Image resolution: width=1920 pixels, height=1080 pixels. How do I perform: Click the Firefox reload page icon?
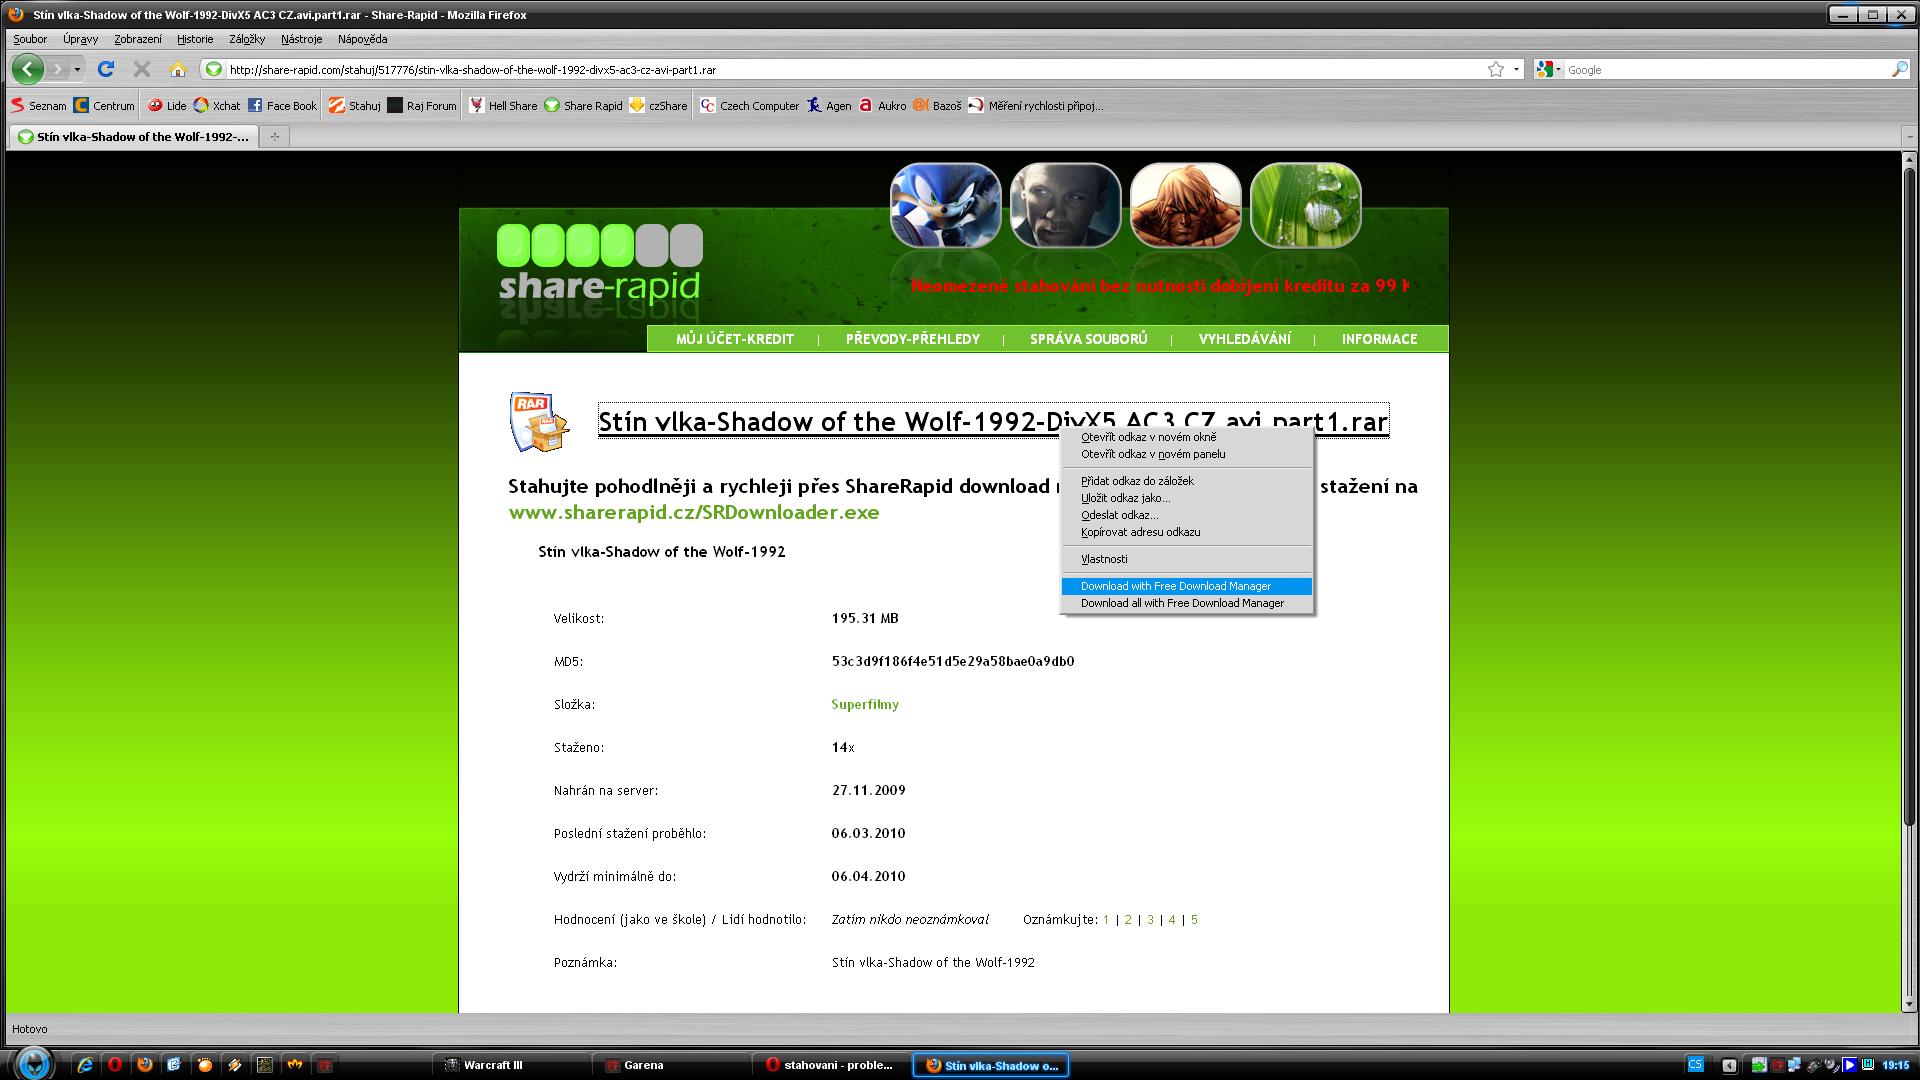(x=106, y=69)
